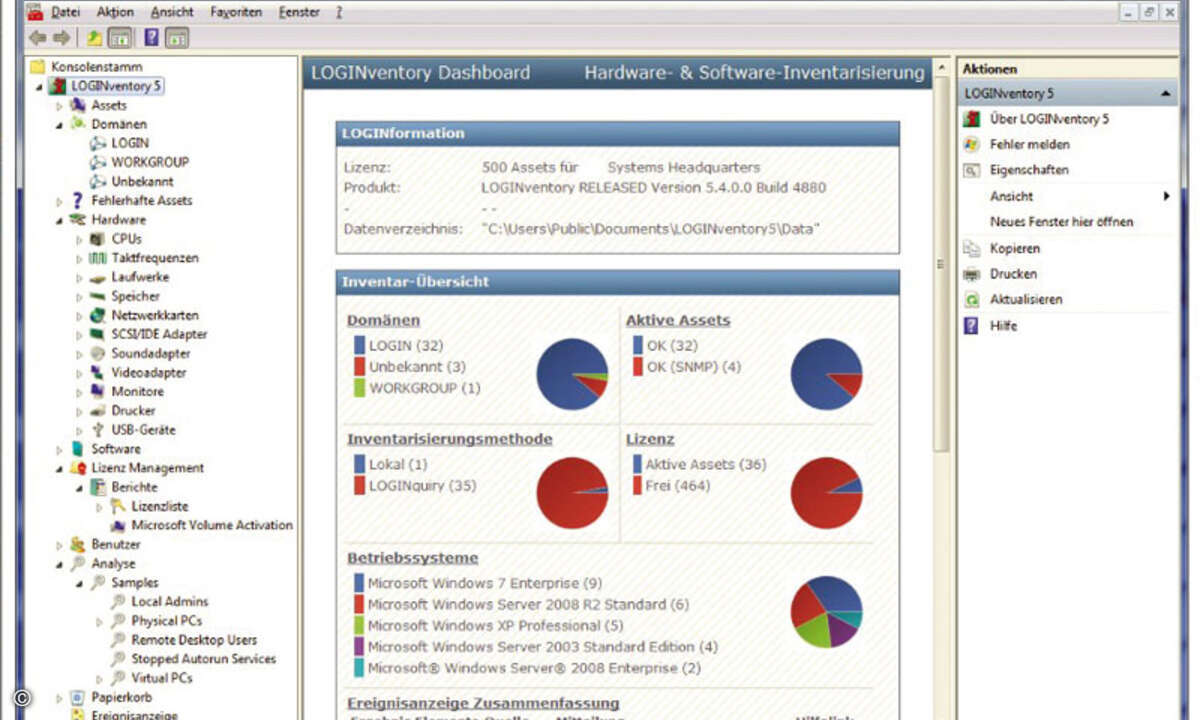Expand the Physical PCs node
This screenshot has height=720, width=1200.
(99, 621)
